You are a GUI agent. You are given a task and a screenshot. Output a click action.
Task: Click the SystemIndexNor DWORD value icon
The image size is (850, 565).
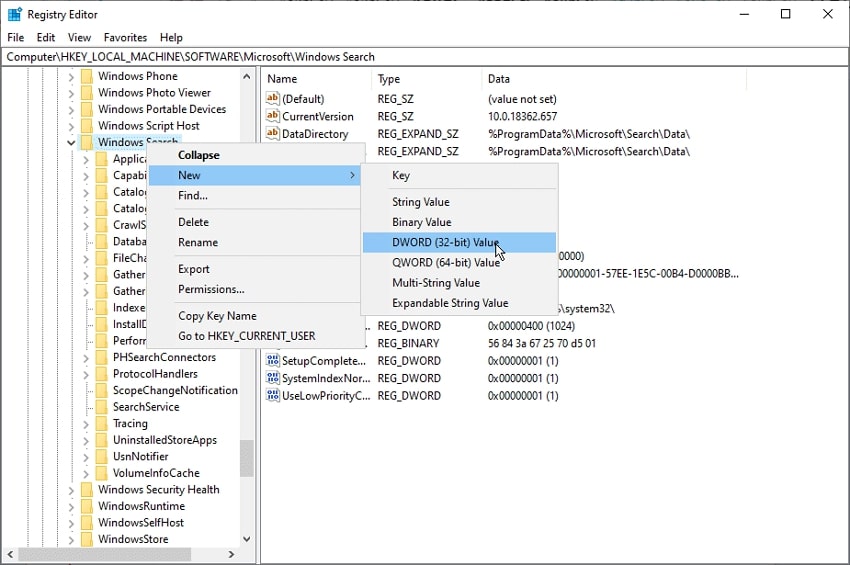click(x=273, y=378)
